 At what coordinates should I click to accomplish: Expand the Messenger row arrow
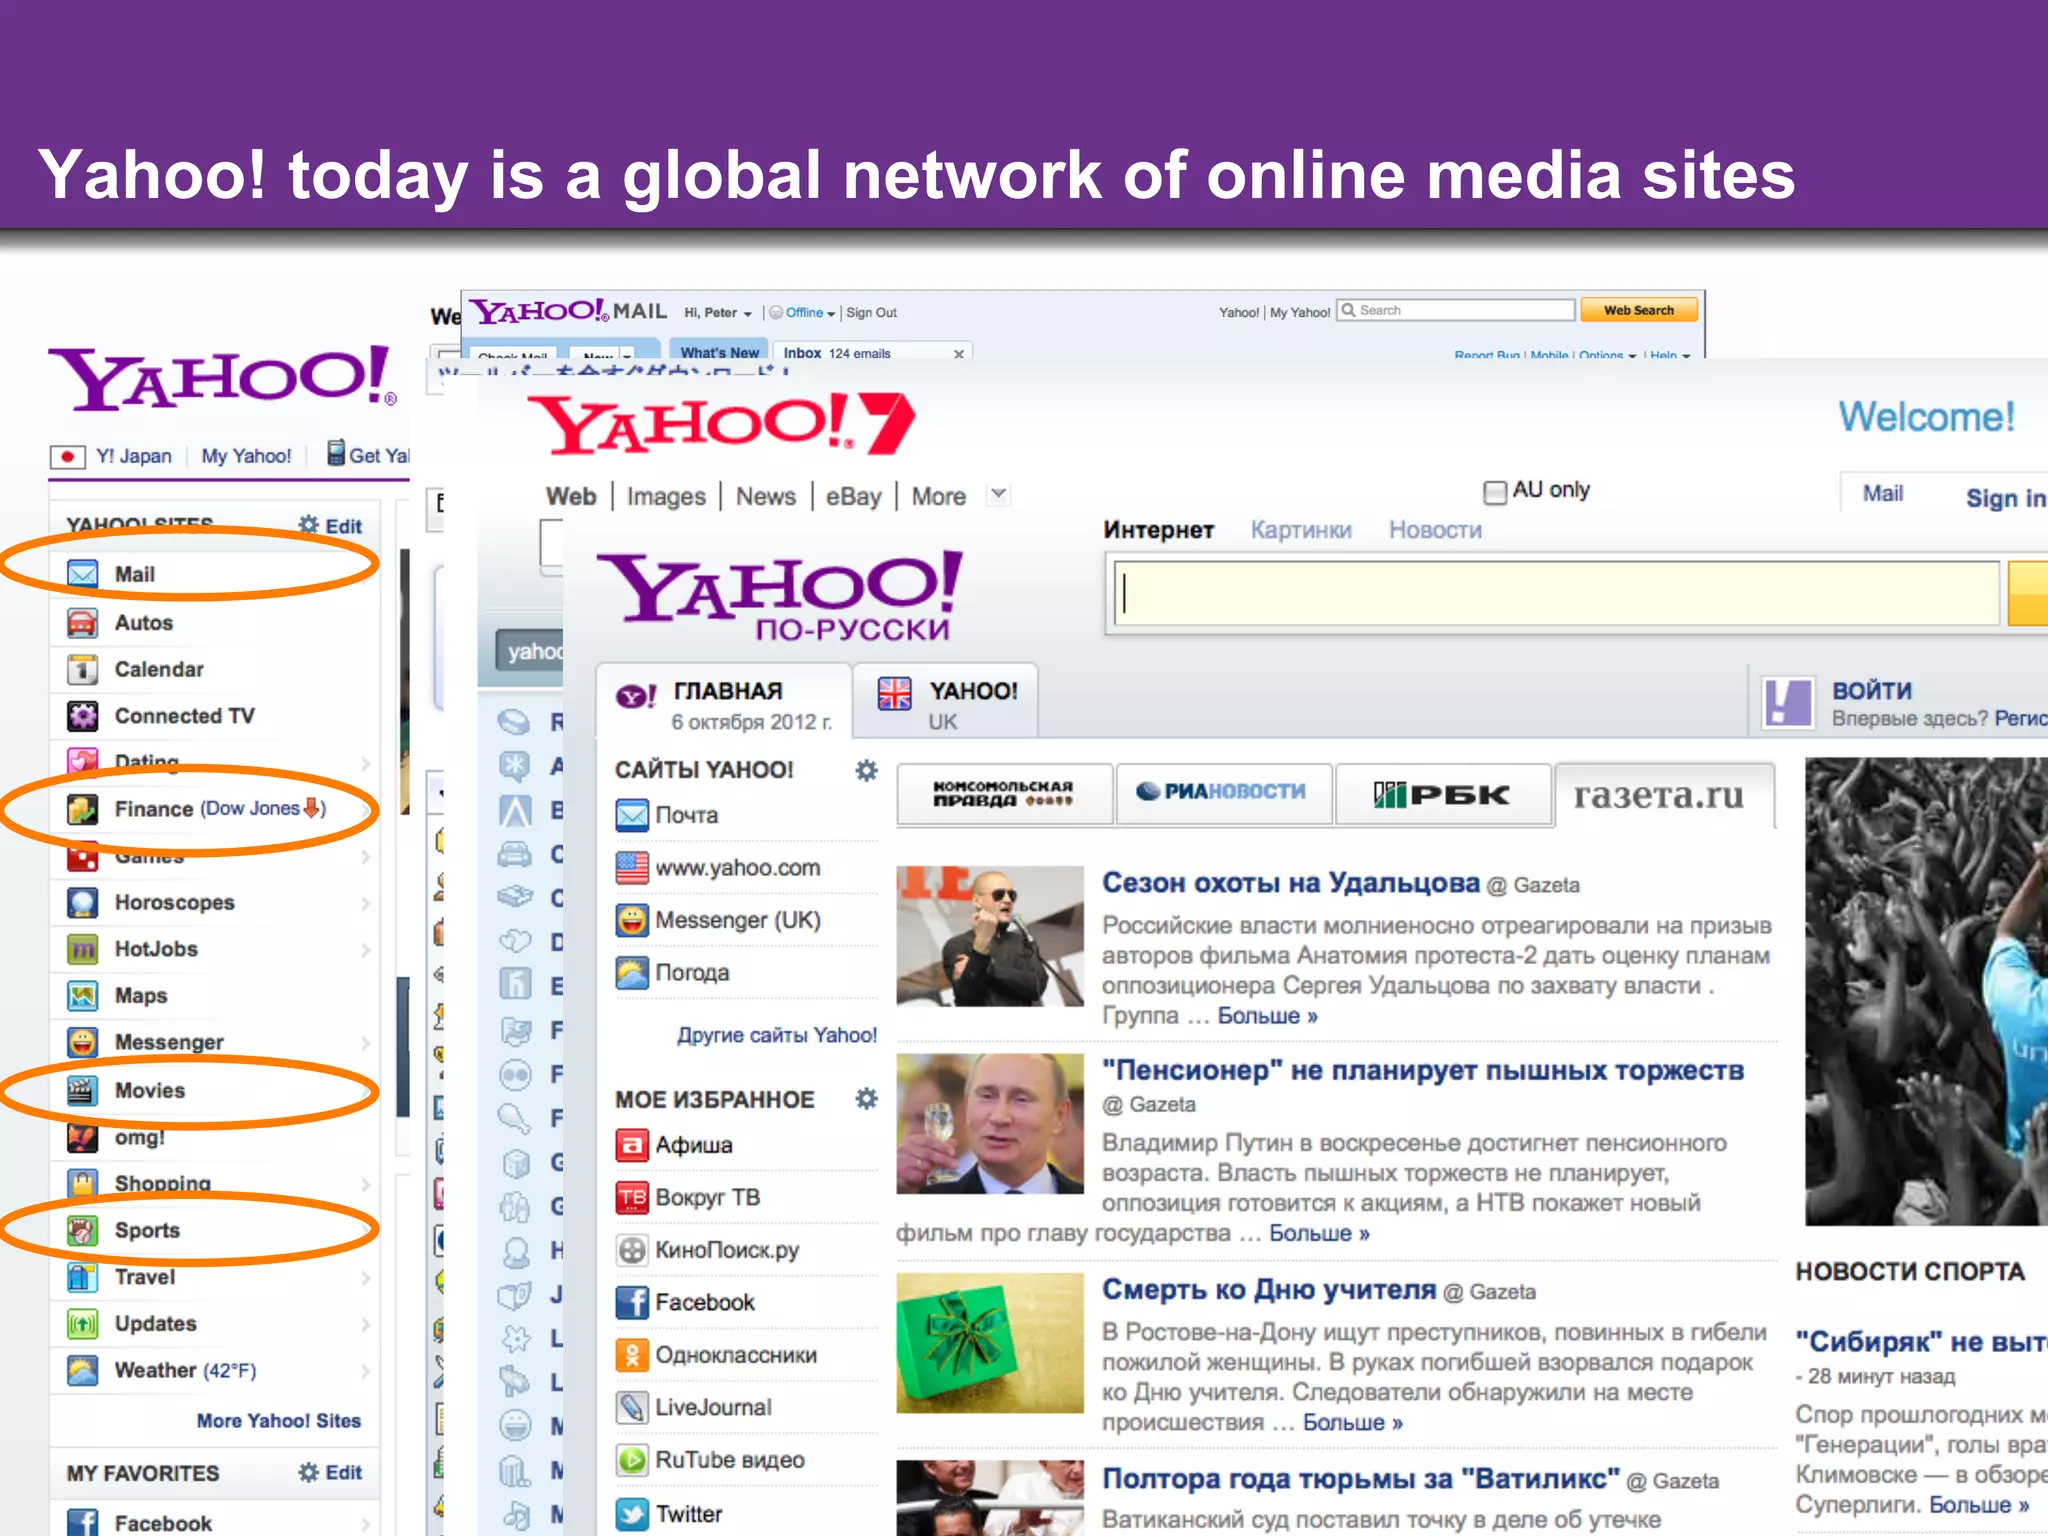tap(365, 1043)
